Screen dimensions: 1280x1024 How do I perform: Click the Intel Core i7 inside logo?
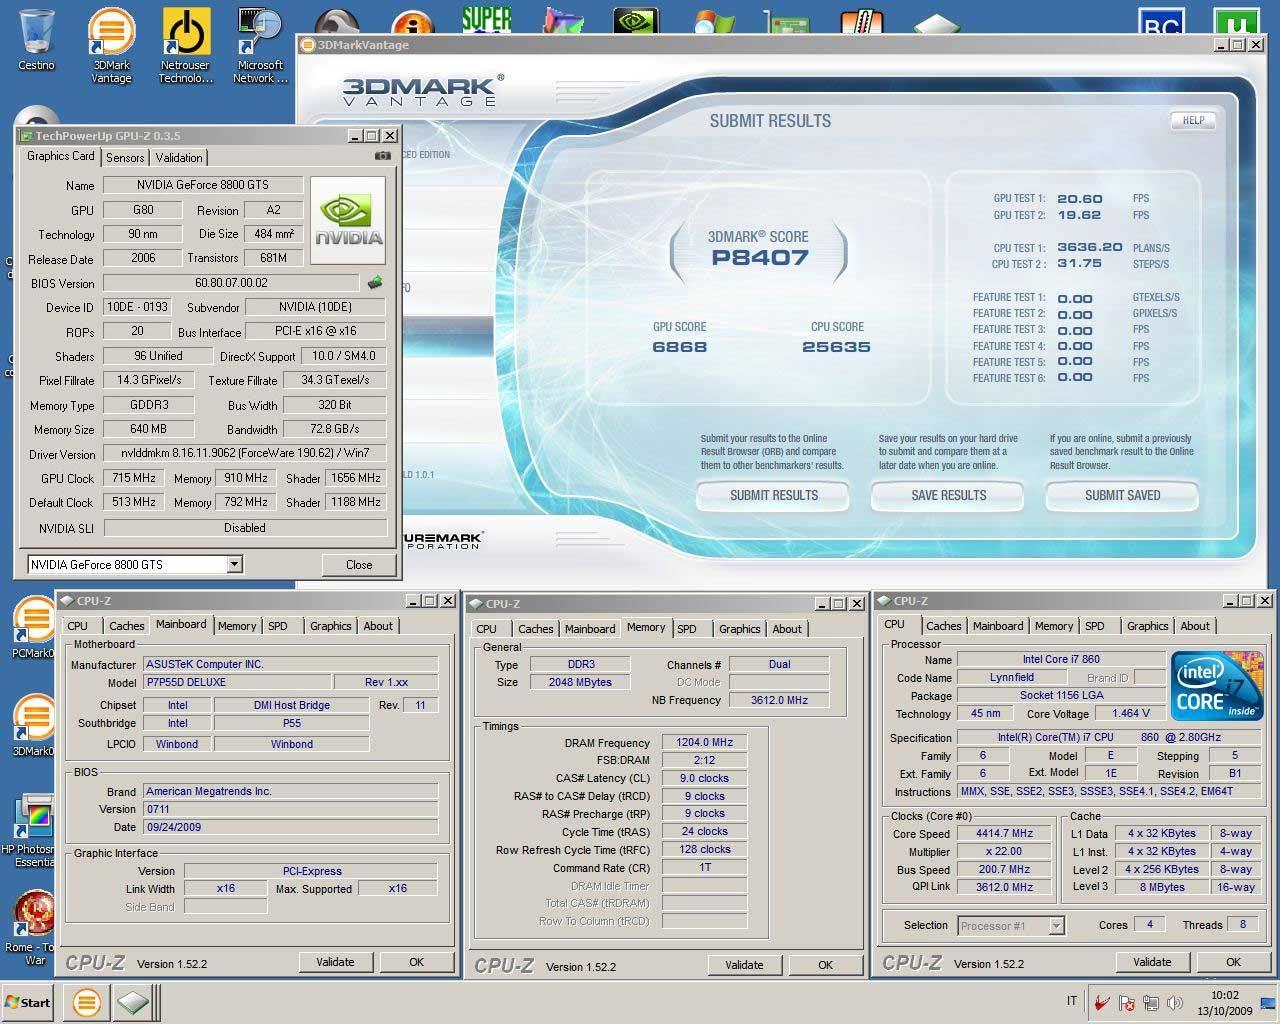(x=1216, y=686)
